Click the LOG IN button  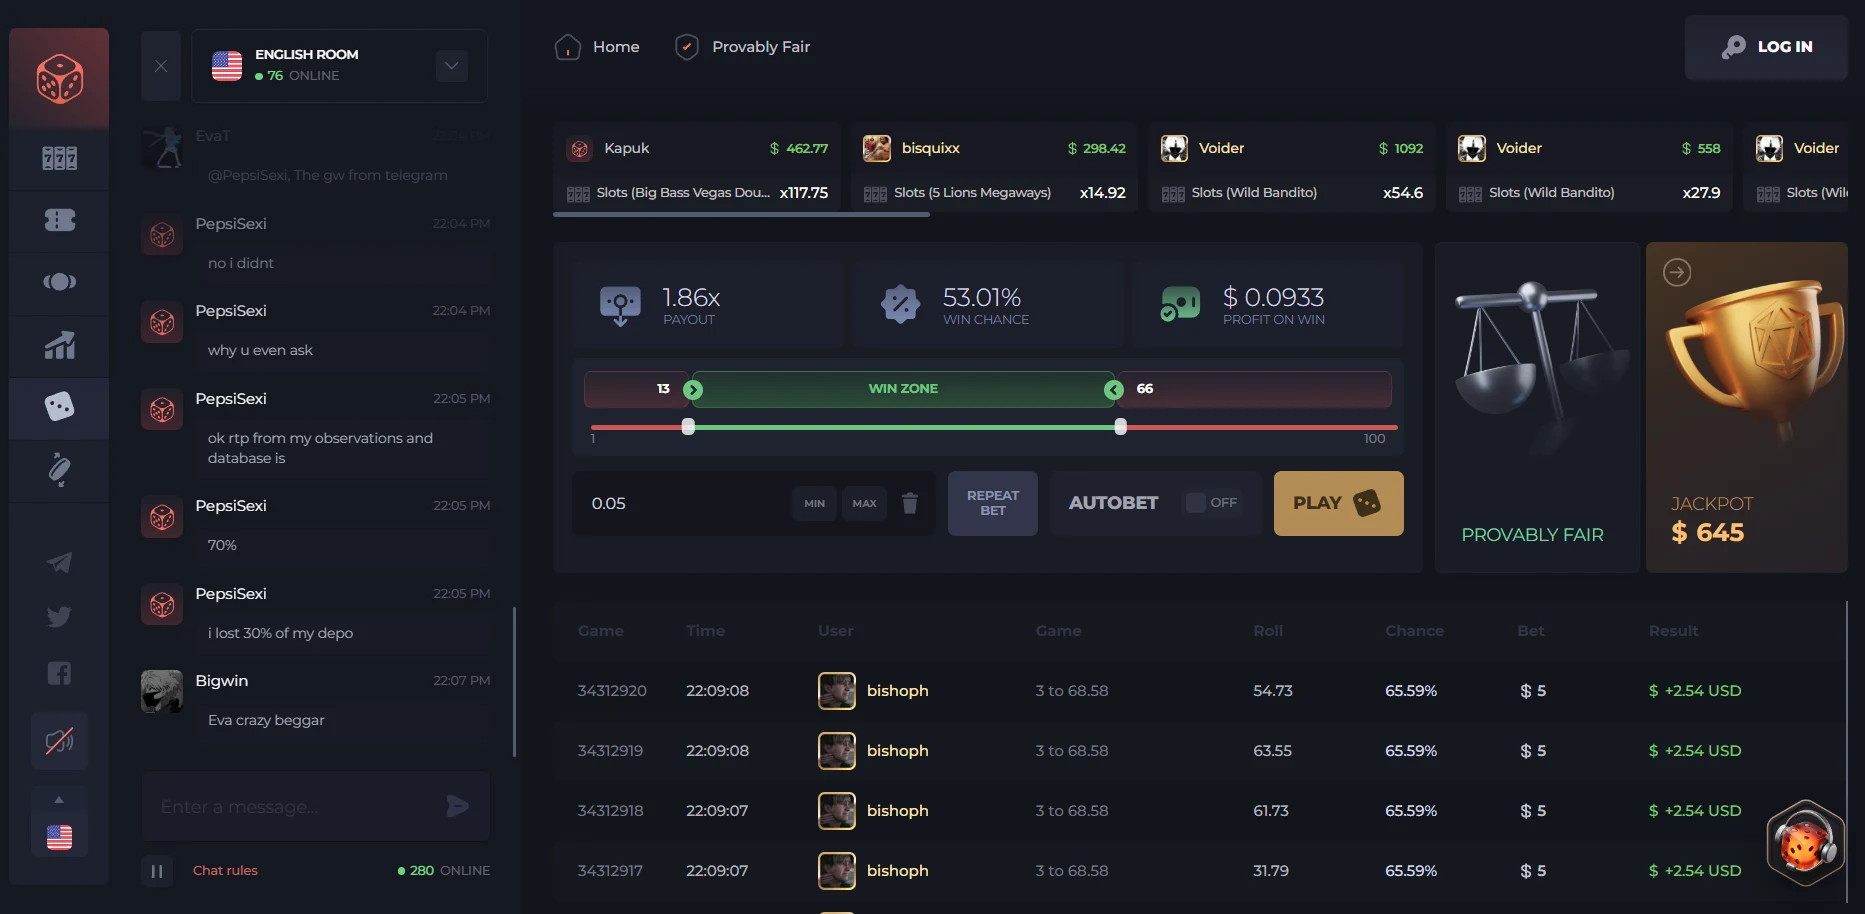[1766, 47]
